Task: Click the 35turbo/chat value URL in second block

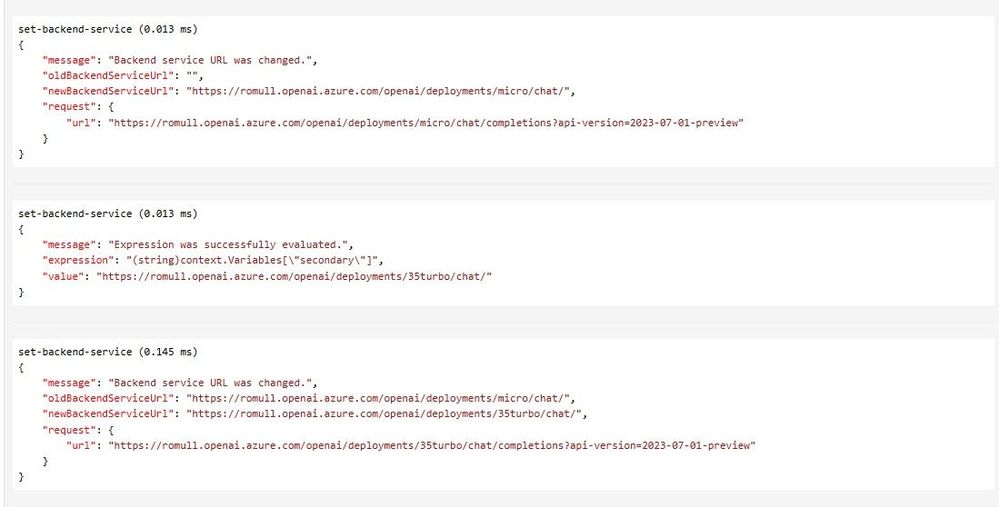Action: point(294,276)
